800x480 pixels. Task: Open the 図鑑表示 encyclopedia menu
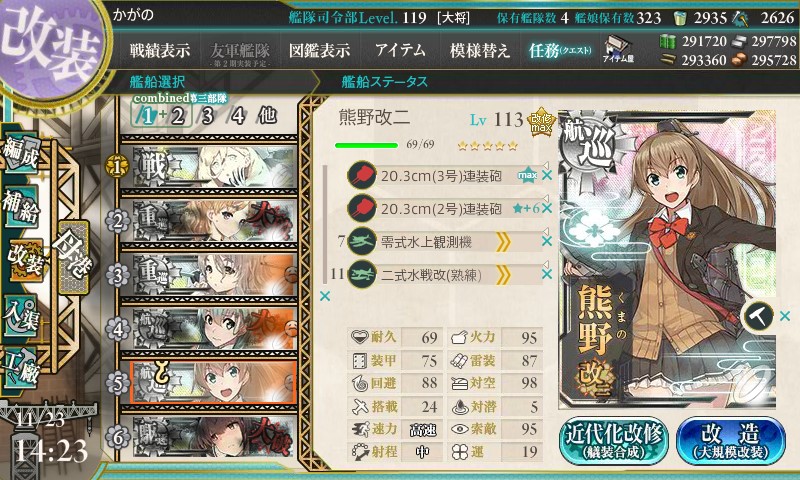tap(320, 50)
